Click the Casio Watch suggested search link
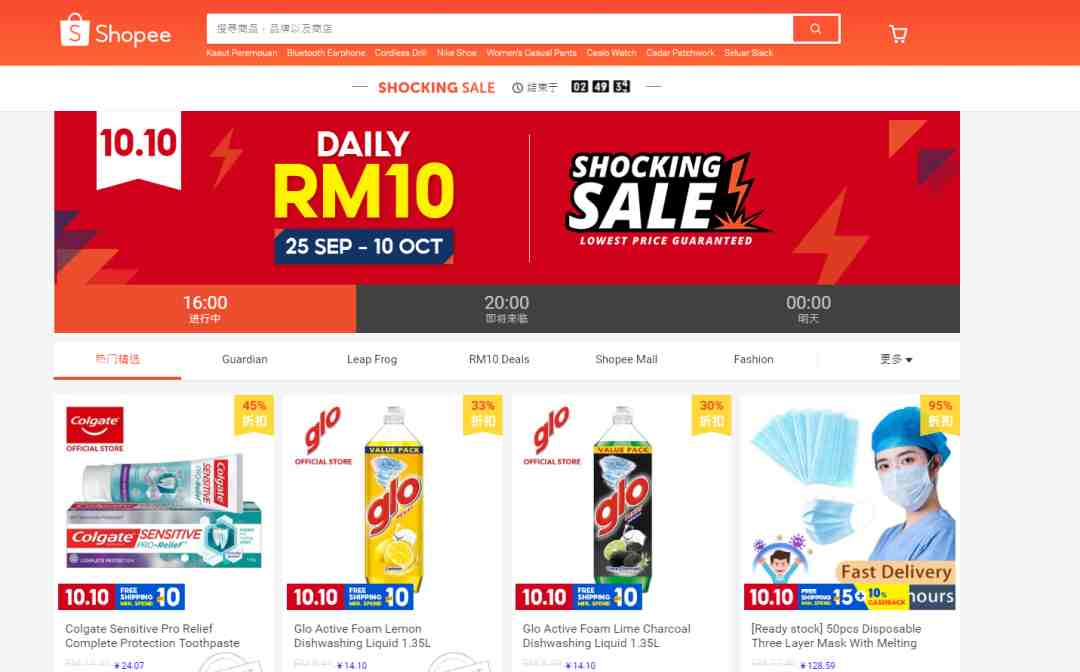Image resolution: width=1080 pixels, height=672 pixels. (x=611, y=53)
